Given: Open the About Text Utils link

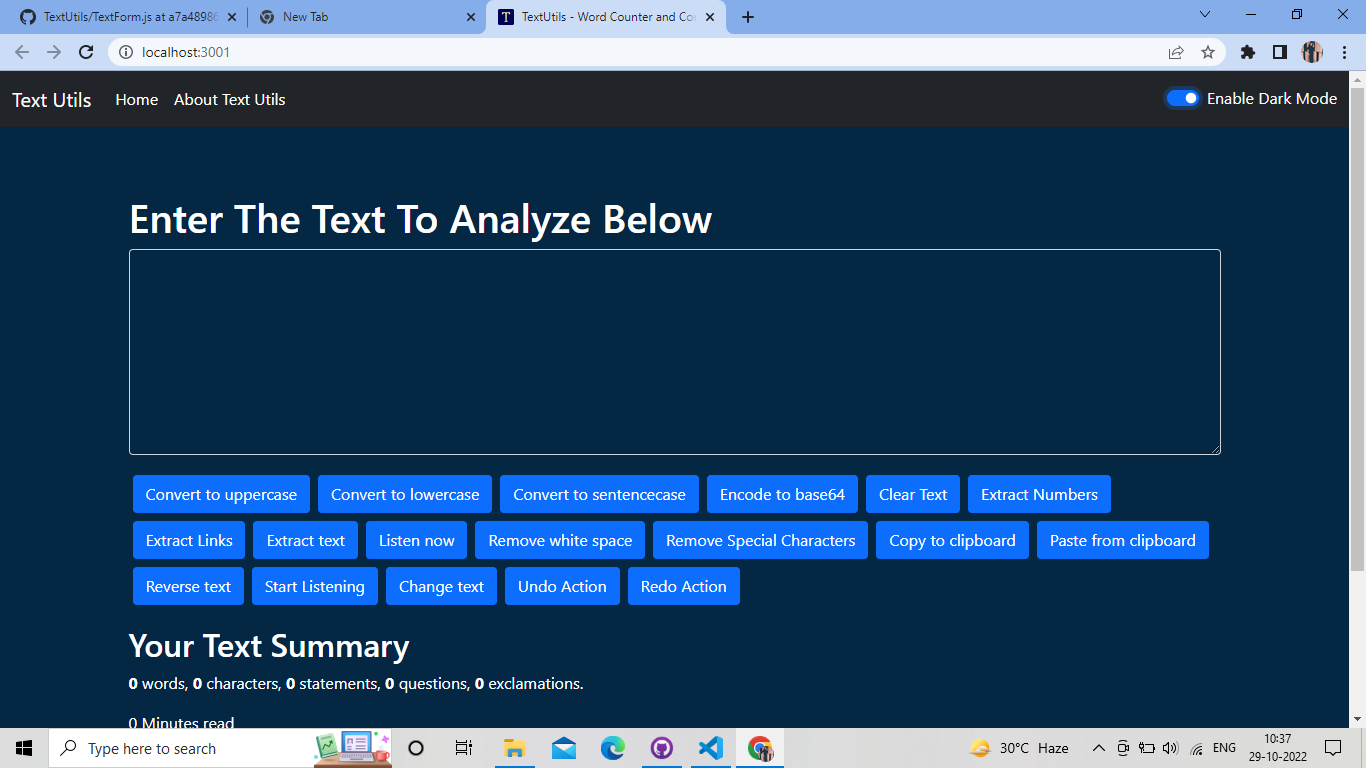Looking at the screenshot, I should 230,99.
